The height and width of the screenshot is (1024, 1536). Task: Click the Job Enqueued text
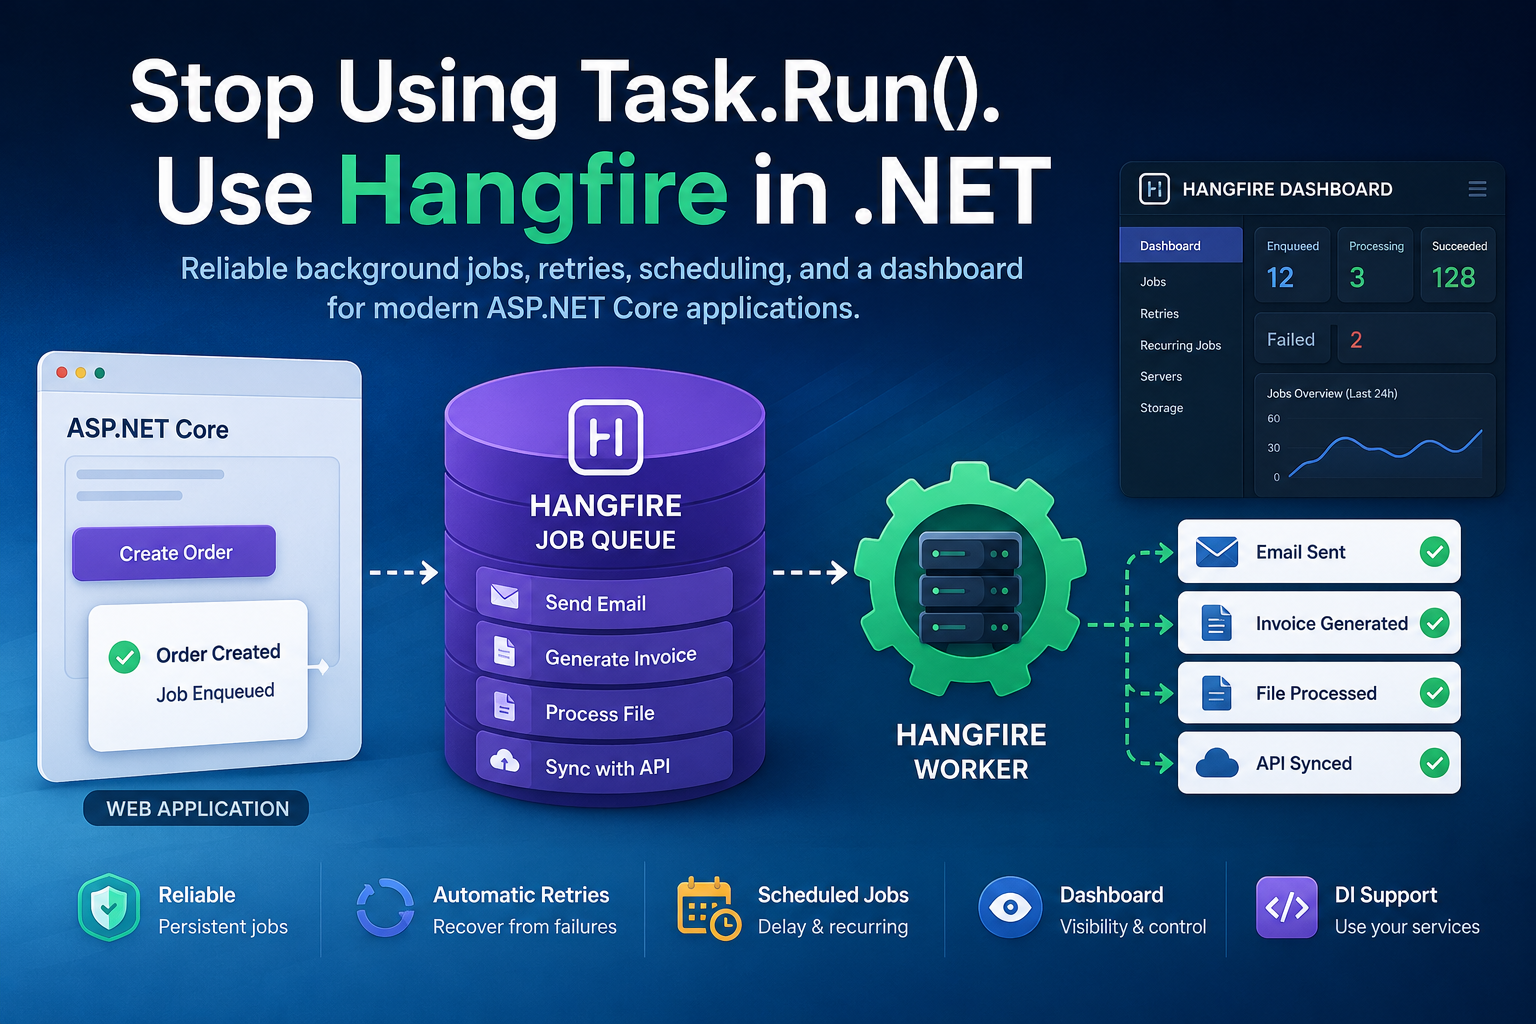pyautogui.click(x=215, y=692)
